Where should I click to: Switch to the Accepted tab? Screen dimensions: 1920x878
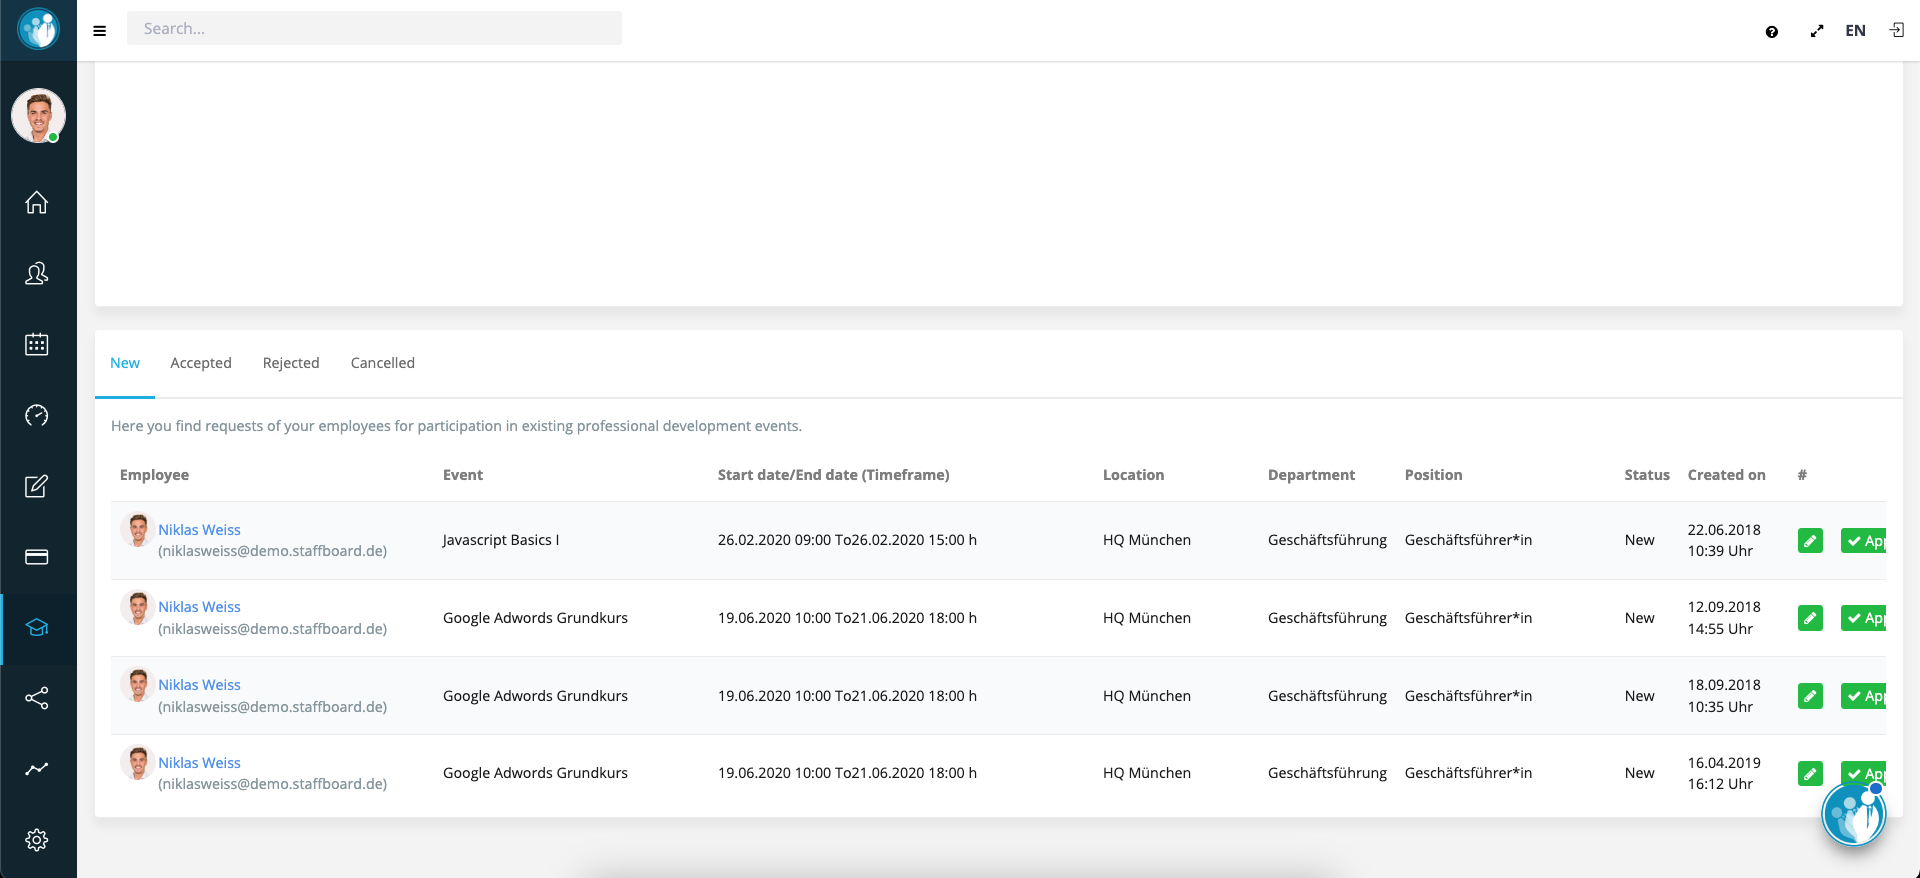201,363
